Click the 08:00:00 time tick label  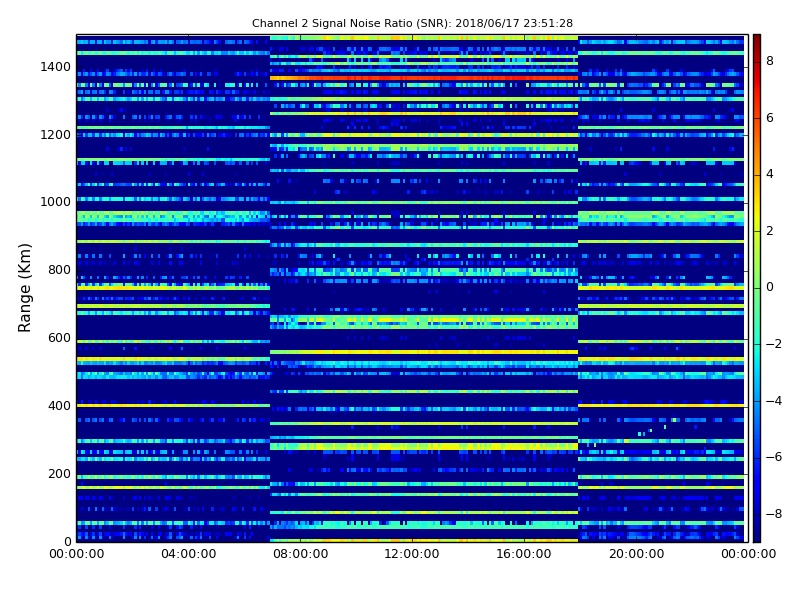(301, 554)
